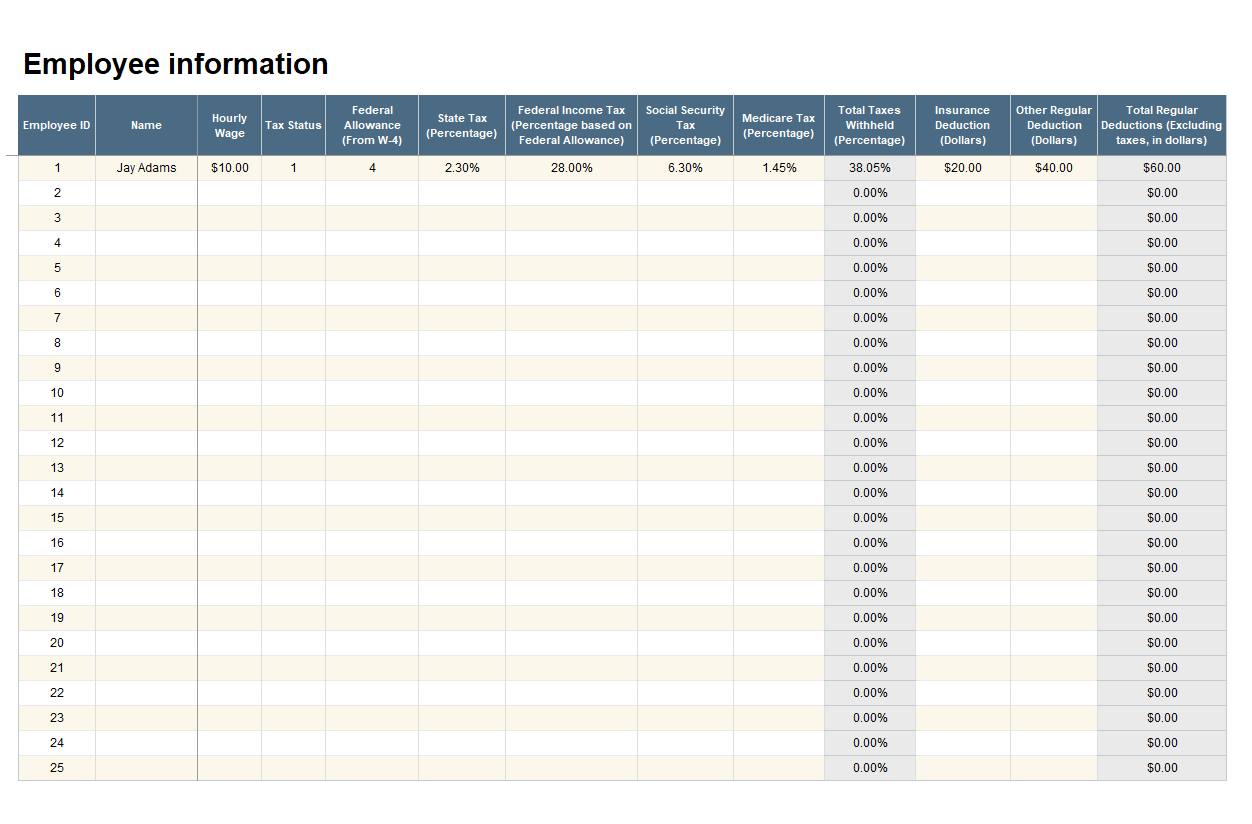Select the empty Name cell for employee 2
This screenshot has height=824, width=1252.
[x=146, y=193]
